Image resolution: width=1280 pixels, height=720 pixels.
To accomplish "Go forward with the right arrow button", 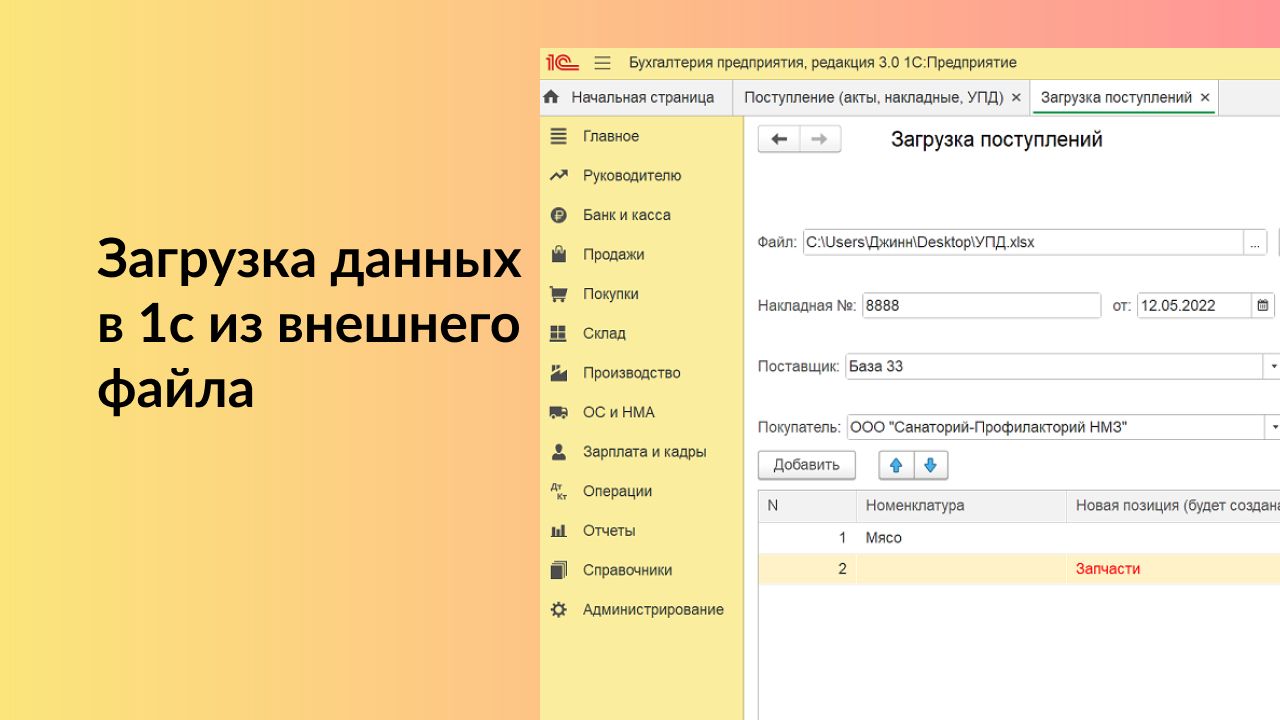I will pyautogui.click(x=820, y=140).
